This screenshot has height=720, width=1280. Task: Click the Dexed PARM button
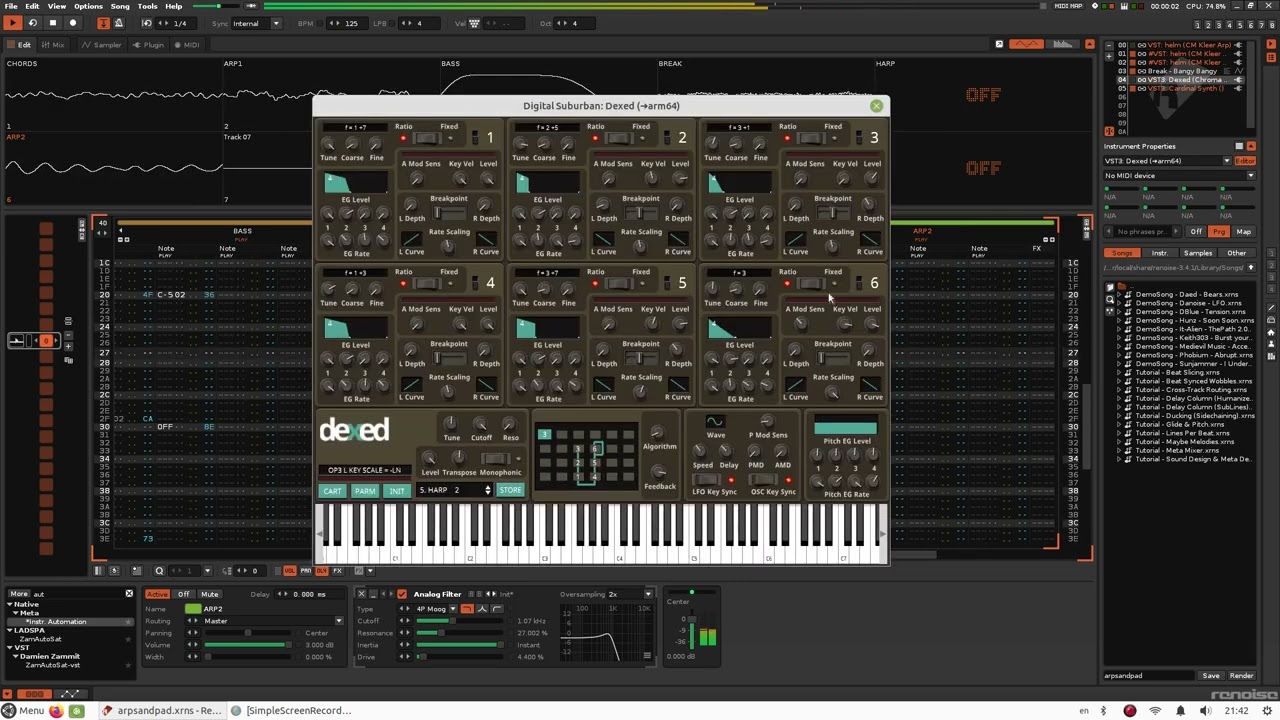pyautogui.click(x=365, y=491)
